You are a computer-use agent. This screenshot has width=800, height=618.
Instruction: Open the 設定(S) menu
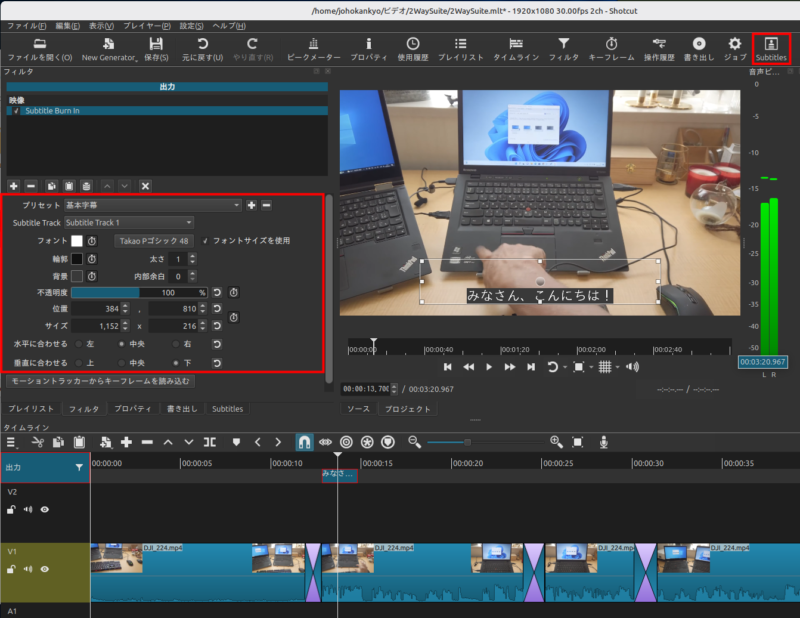pyautogui.click(x=192, y=25)
